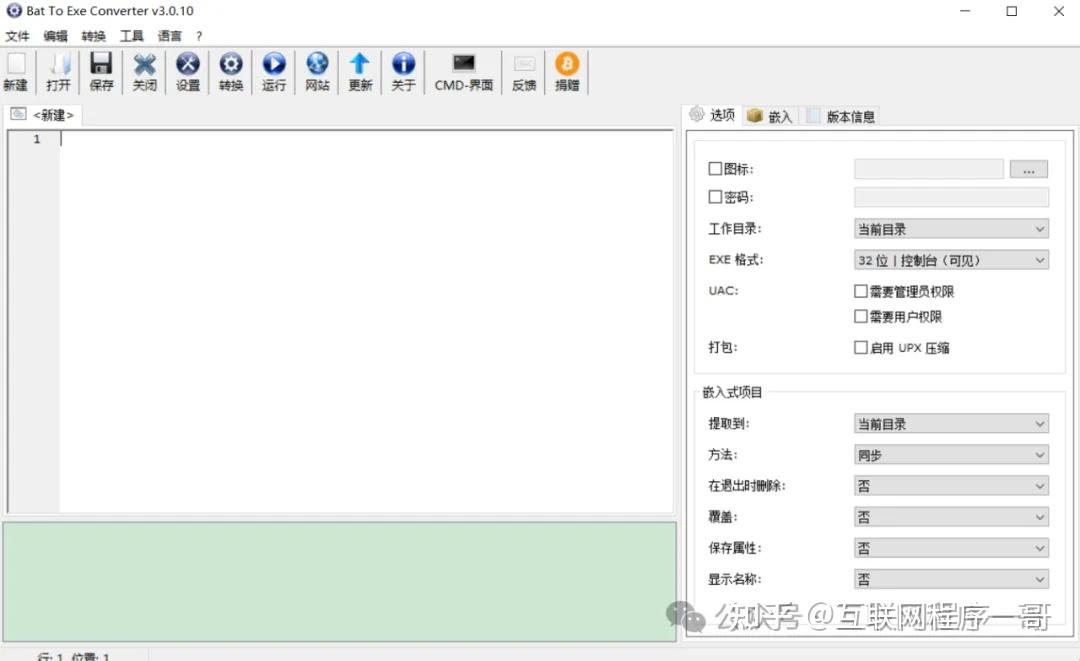Click the document icon on <新建> tab

click(19, 114)
